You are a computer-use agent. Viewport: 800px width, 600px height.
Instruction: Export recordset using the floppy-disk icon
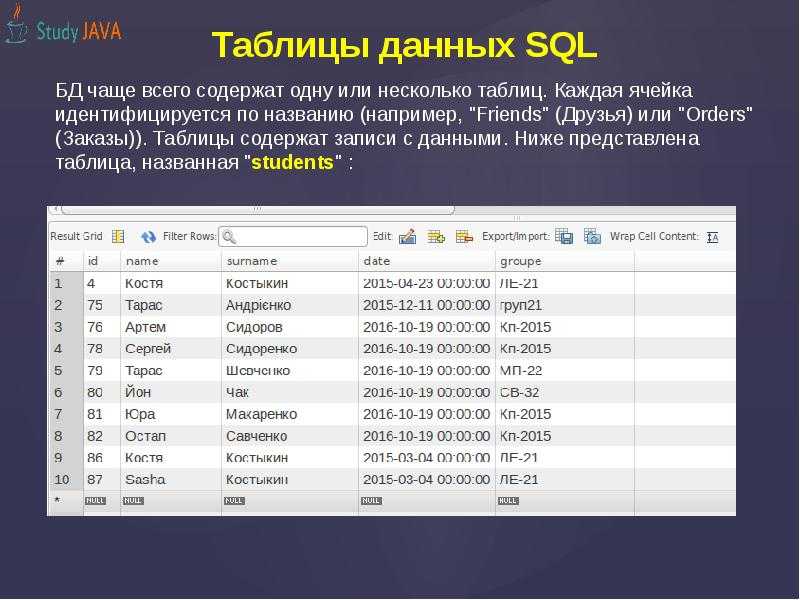click(564, 237)
